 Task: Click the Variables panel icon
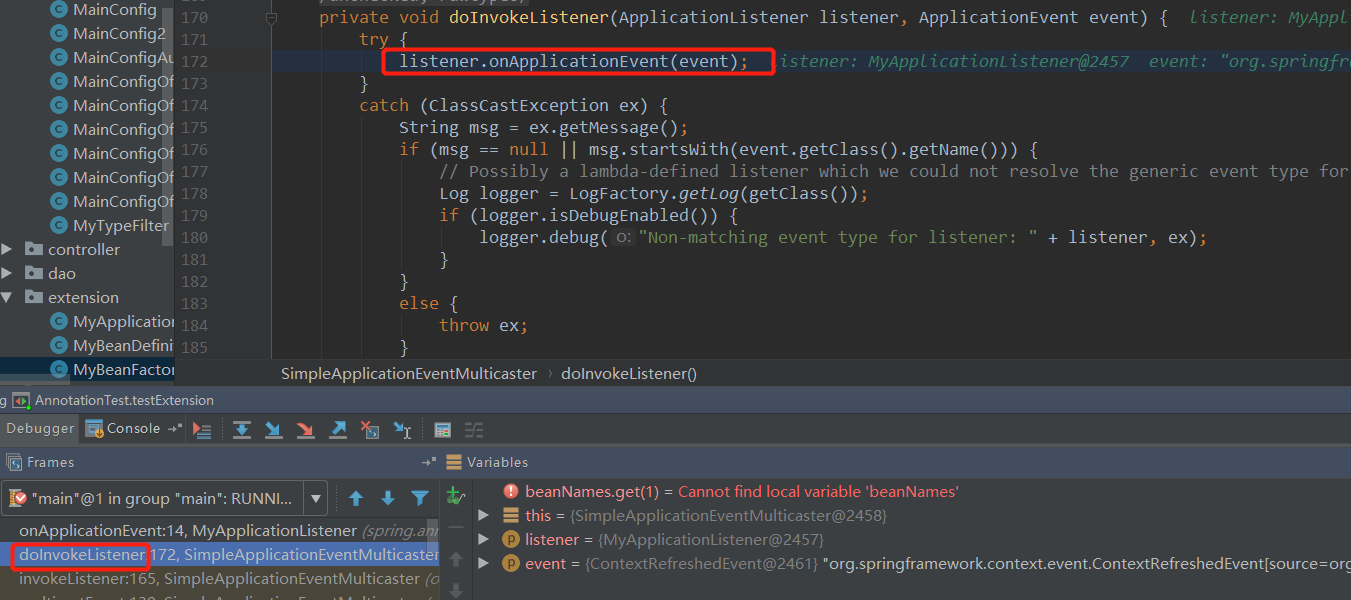454,462
